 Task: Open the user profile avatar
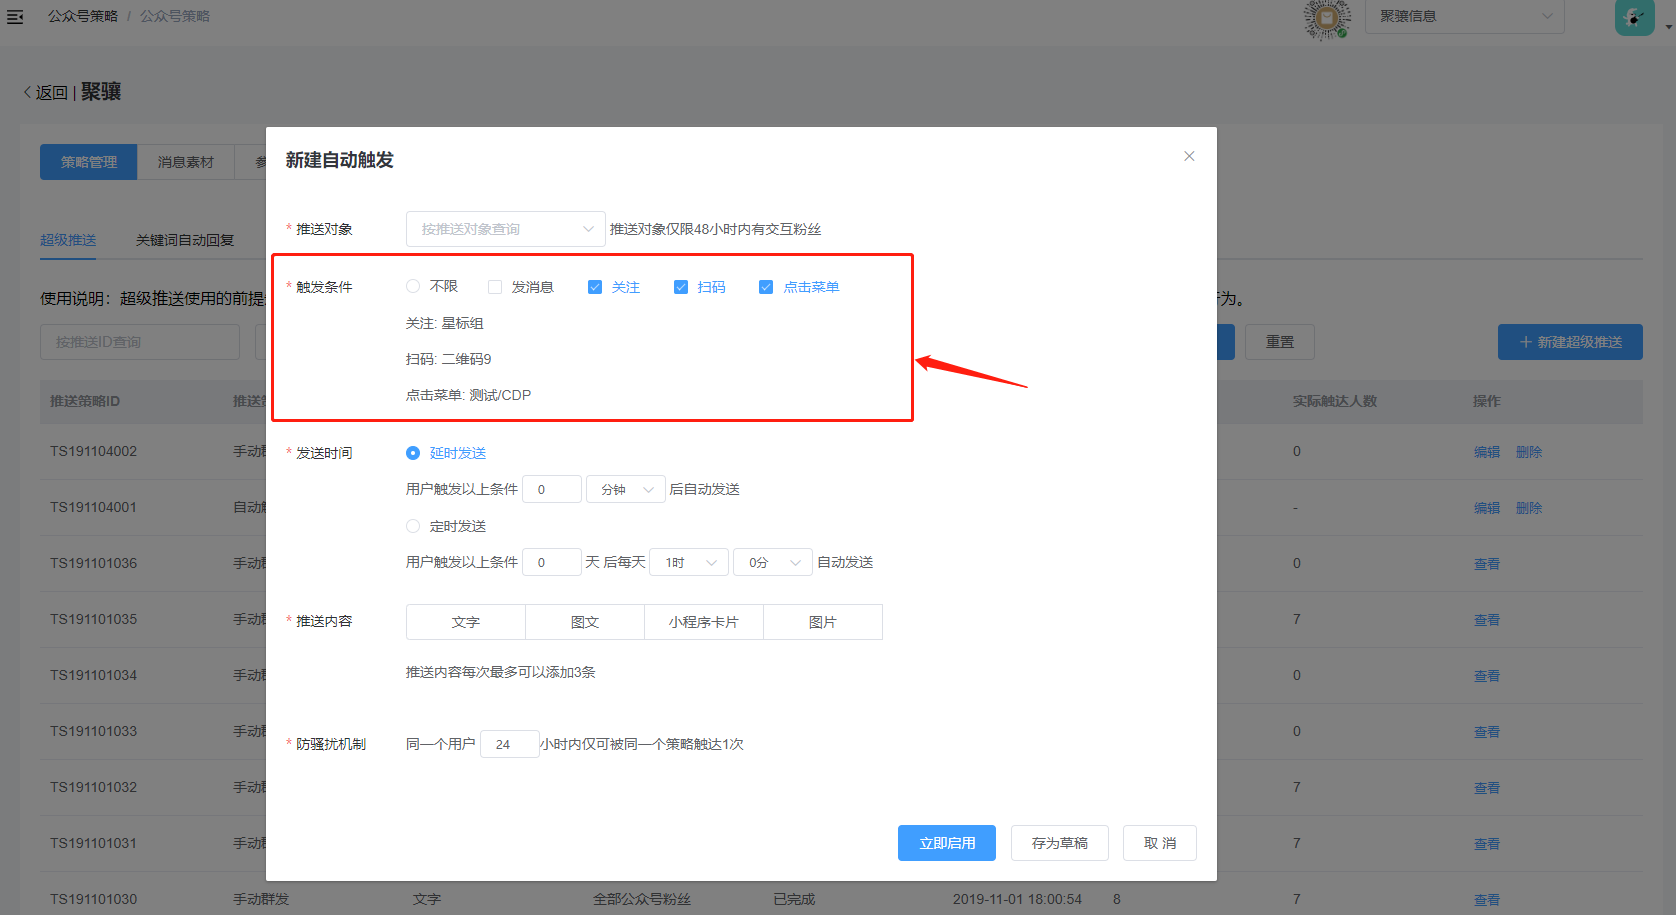point(1634,17)
